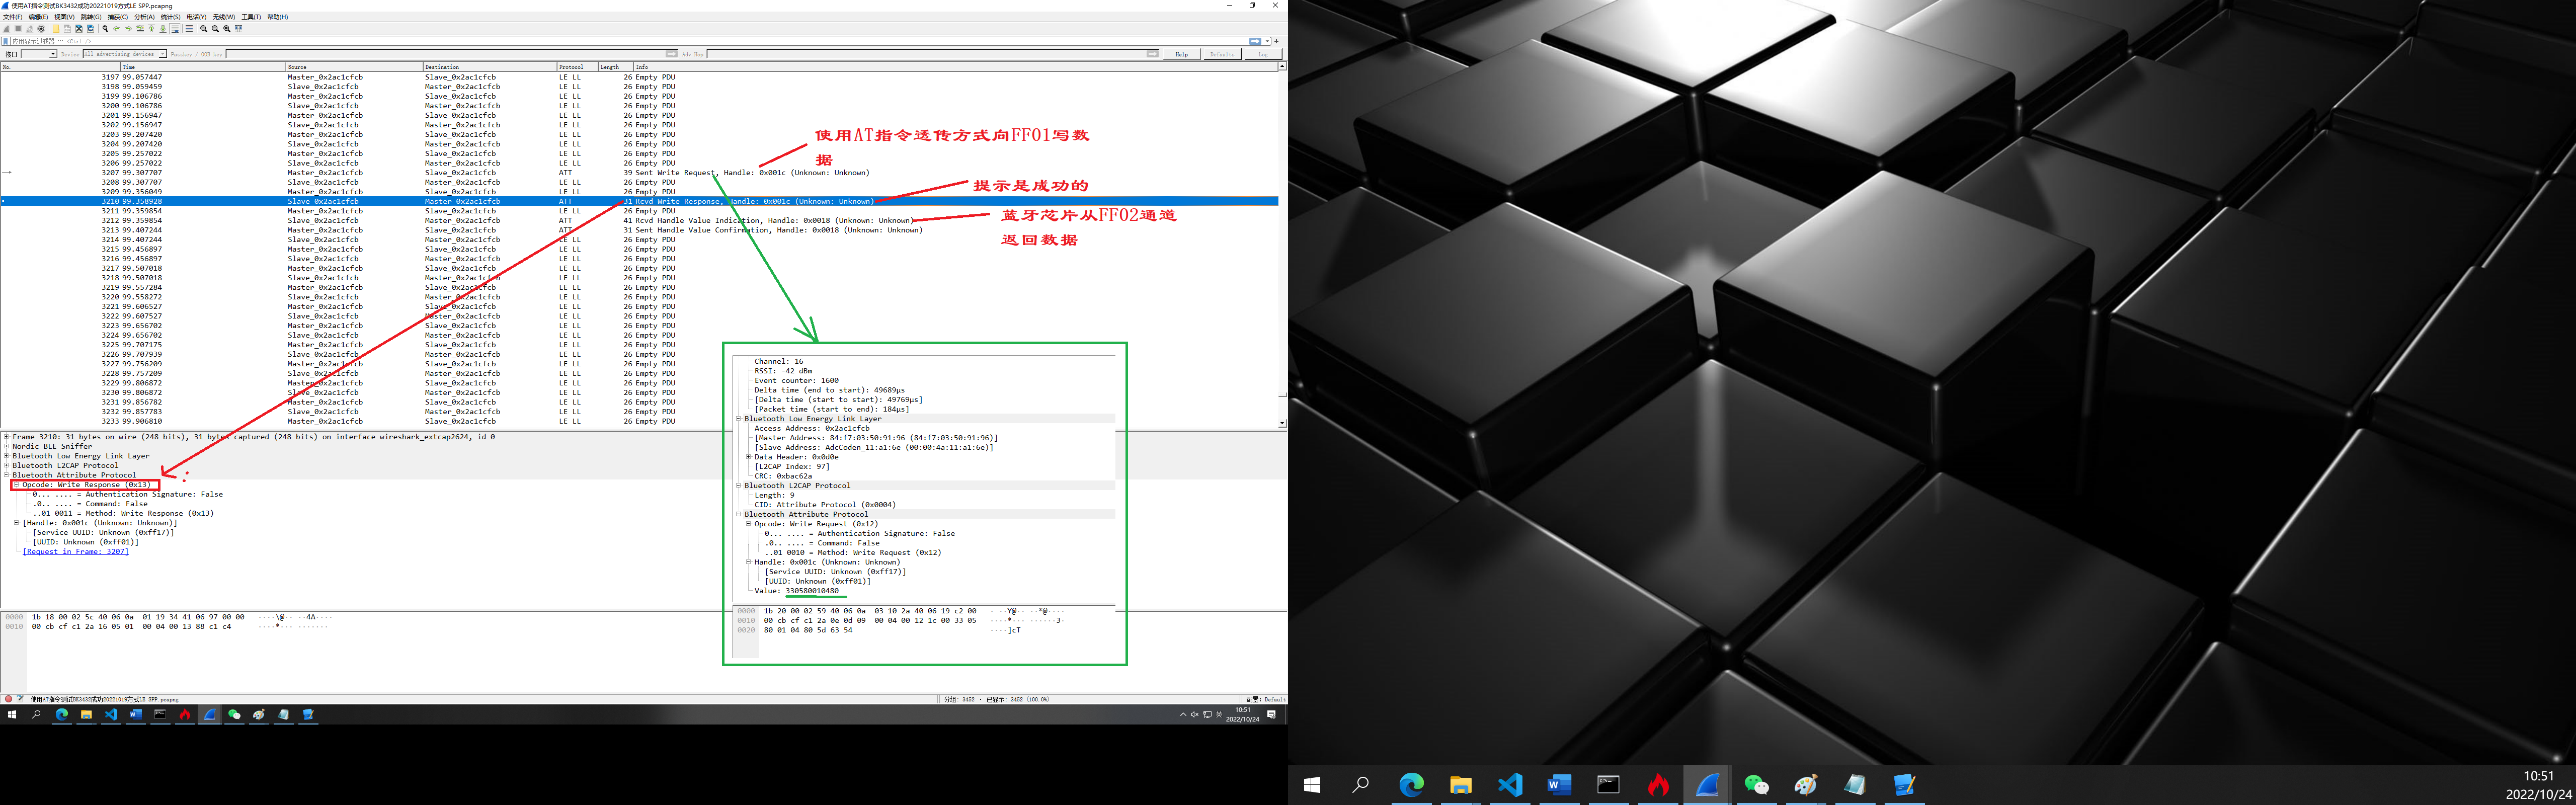This screenshot has width=2576, height=805.
Task: Open the 捕获(C) menu
Action: click(x=118, y=17)
